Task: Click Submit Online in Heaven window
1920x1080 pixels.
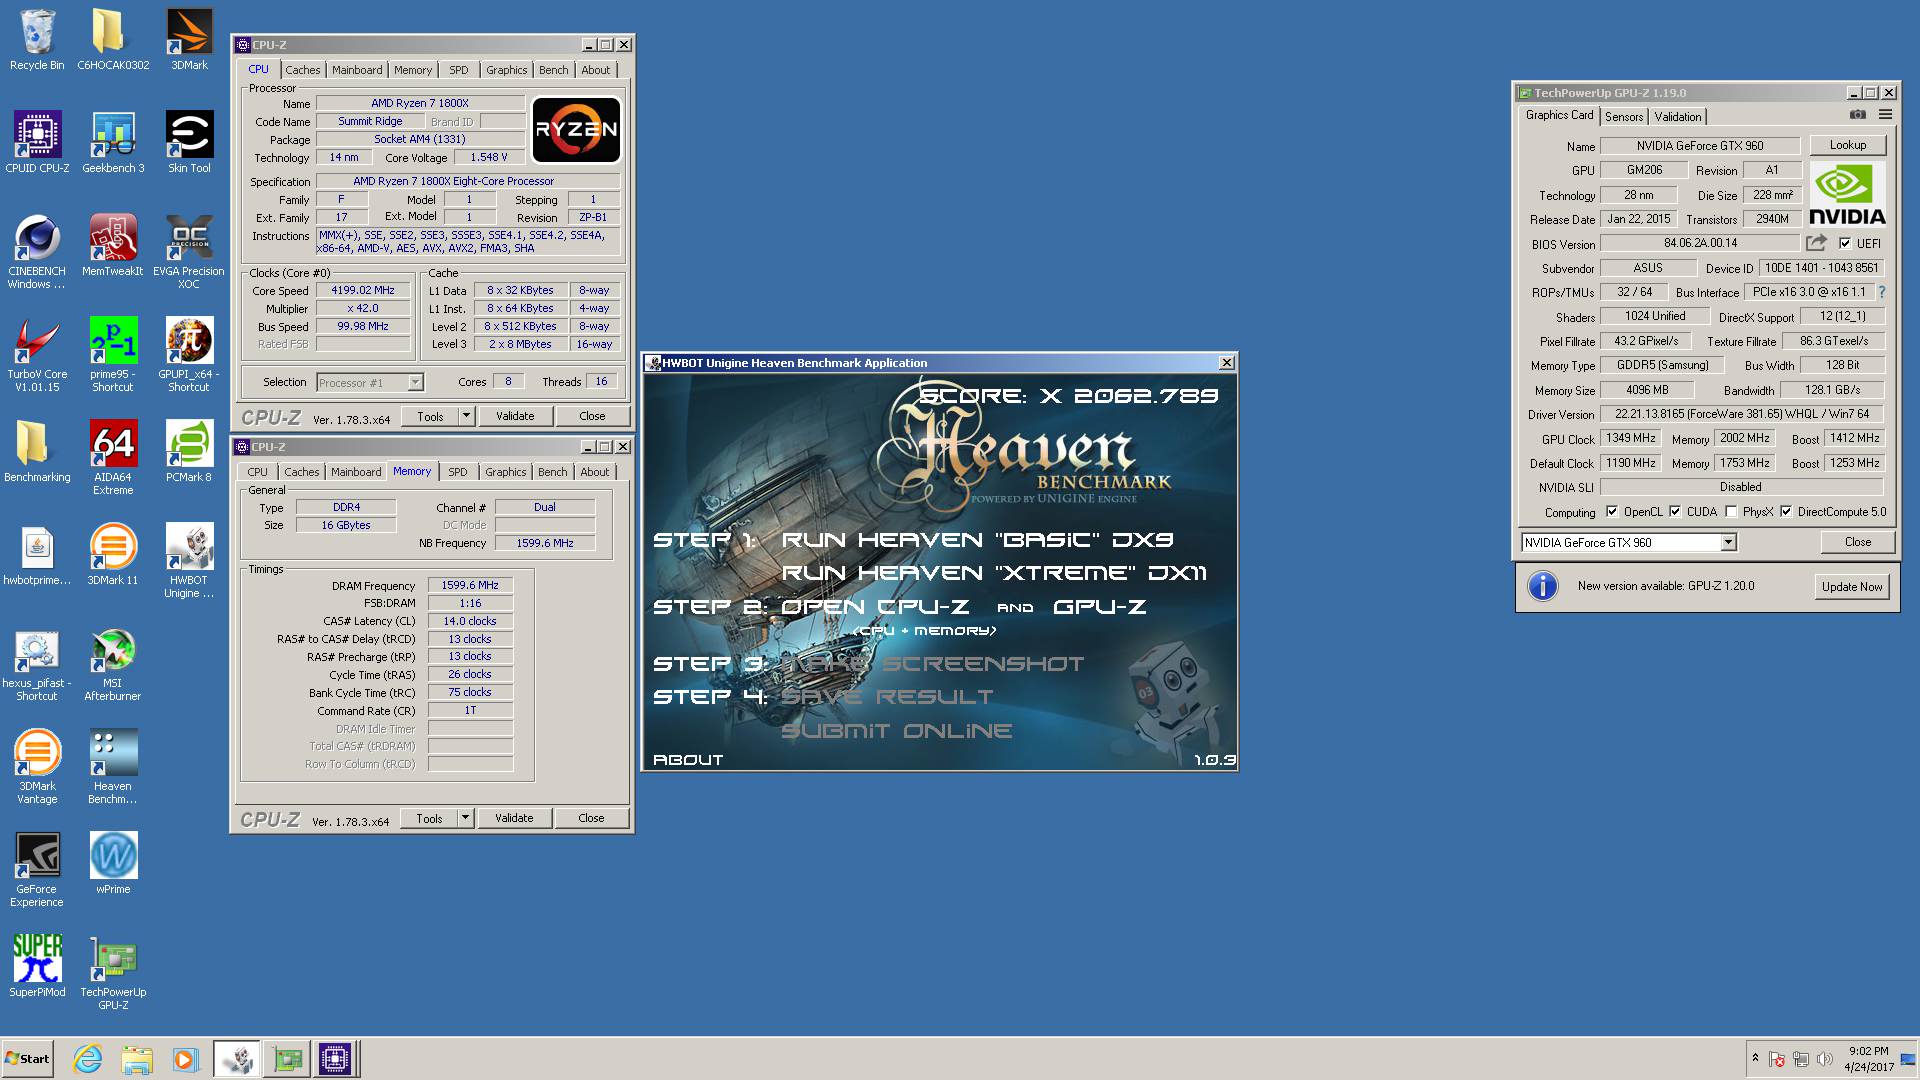Action: tap(896, 731)
